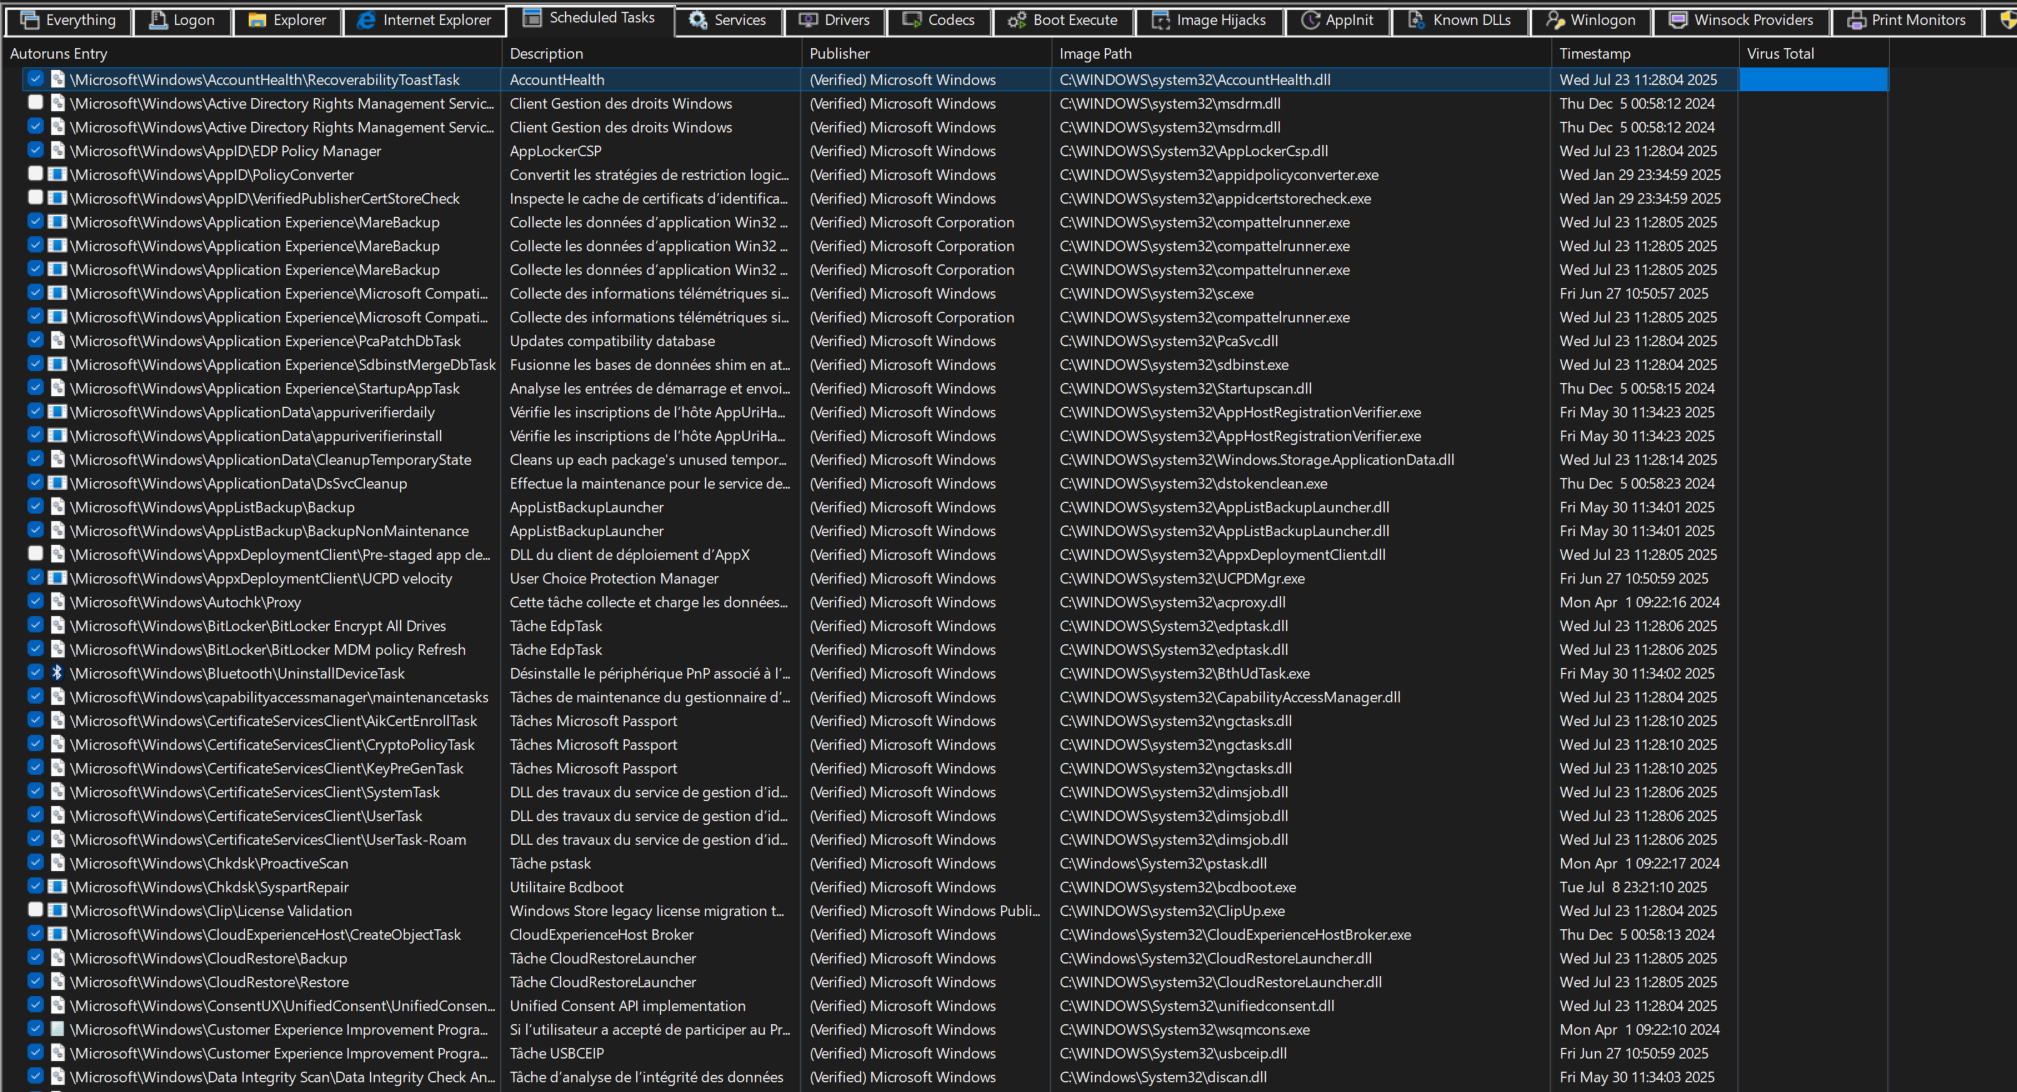The width and height of the screenshot is (2017, 1092).
Task: Open the Logon tab
Action: pos(181,20)
